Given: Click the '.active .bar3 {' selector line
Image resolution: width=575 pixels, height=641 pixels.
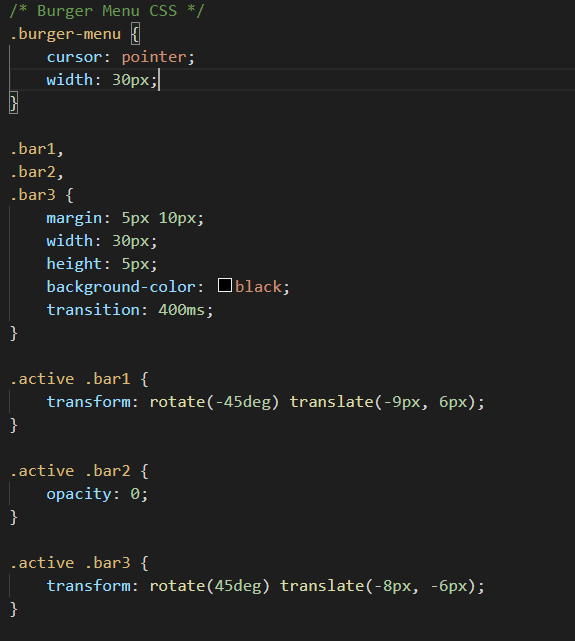Looking at the screenshot, I should click(x=79, y=563).
